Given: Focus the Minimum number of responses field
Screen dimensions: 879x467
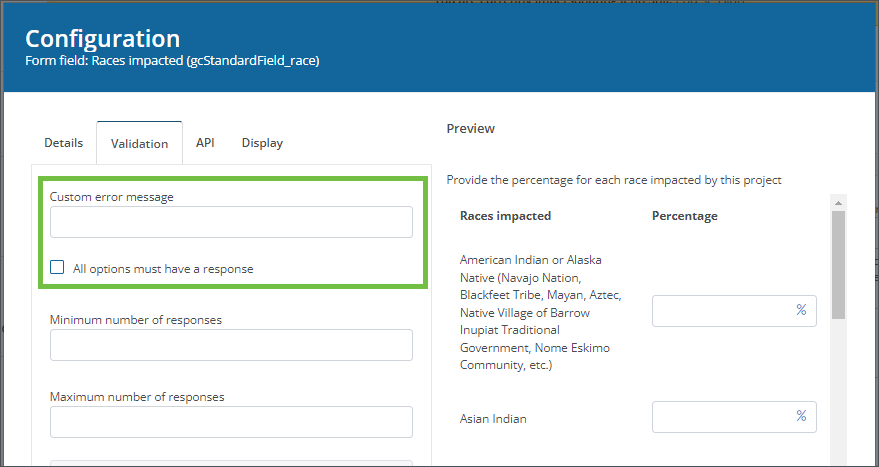Looking at the screenshot, I should [231, 345].
